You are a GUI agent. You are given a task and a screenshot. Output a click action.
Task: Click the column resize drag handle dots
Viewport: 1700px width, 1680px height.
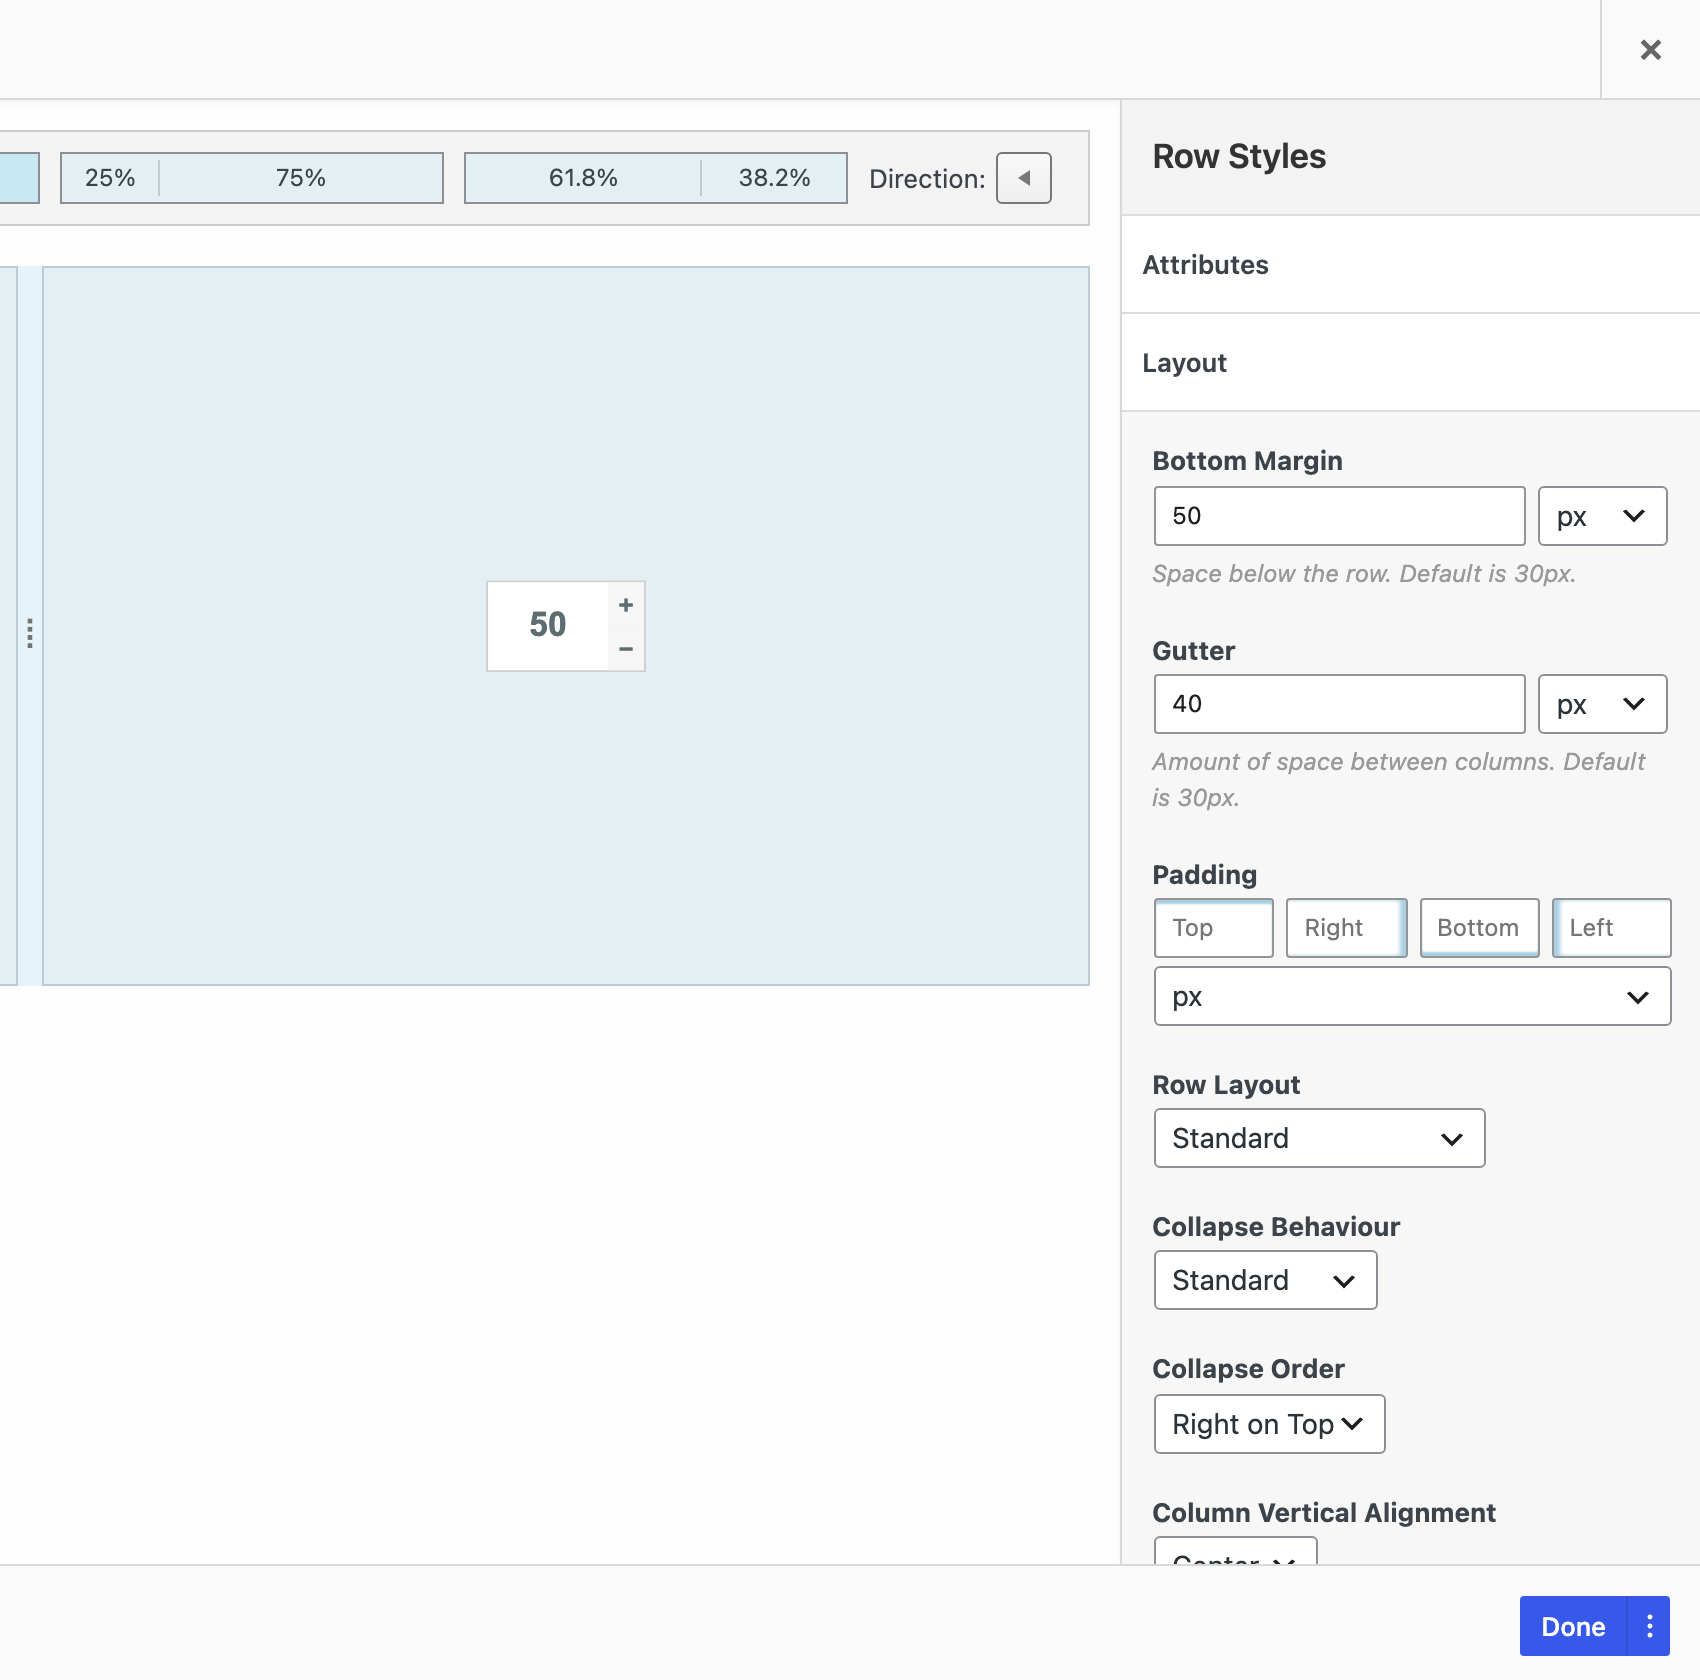pyautogui.click(x=30, y=633)
